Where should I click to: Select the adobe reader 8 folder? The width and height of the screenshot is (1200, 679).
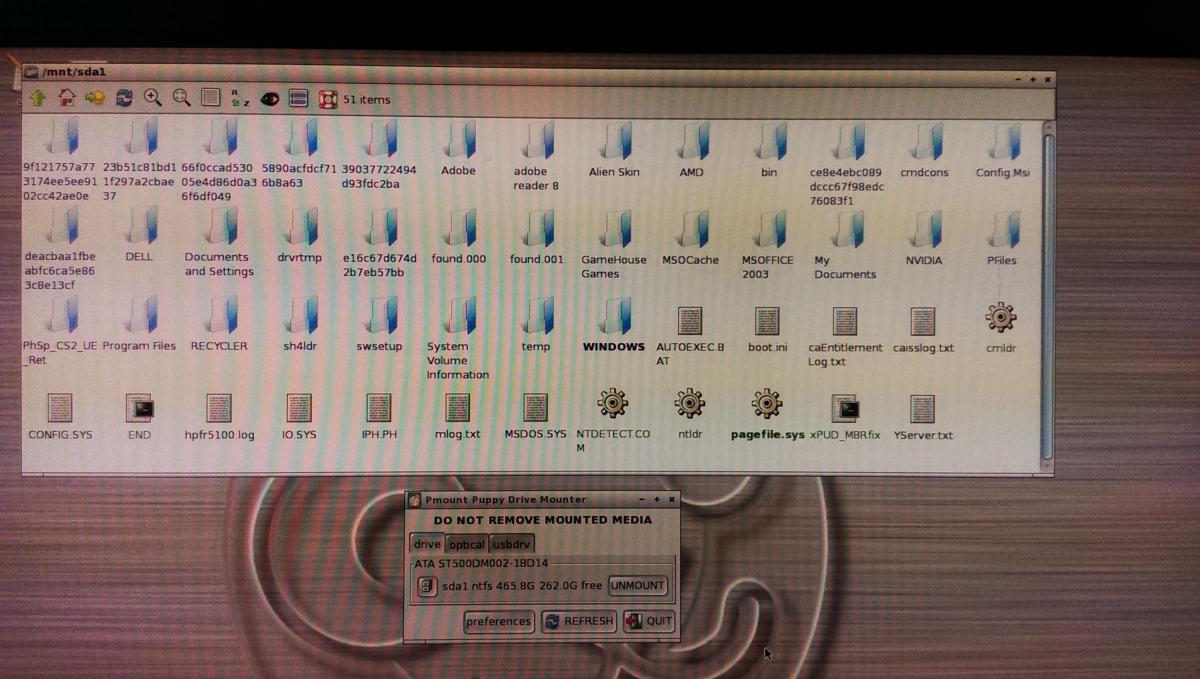[536, 156]
